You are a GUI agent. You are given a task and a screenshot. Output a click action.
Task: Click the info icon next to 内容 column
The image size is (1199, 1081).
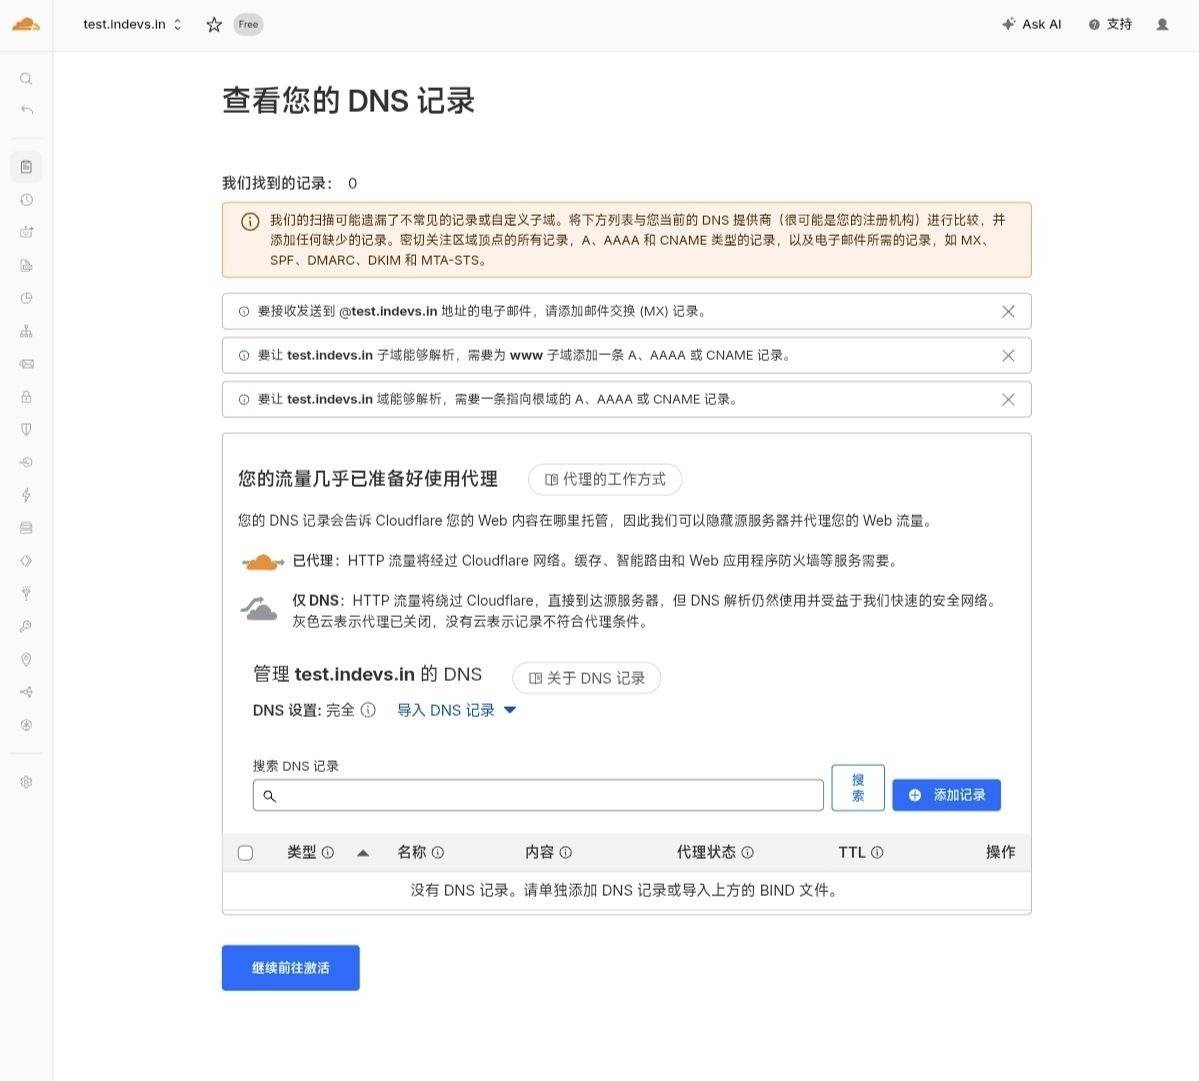click(566, 852)
